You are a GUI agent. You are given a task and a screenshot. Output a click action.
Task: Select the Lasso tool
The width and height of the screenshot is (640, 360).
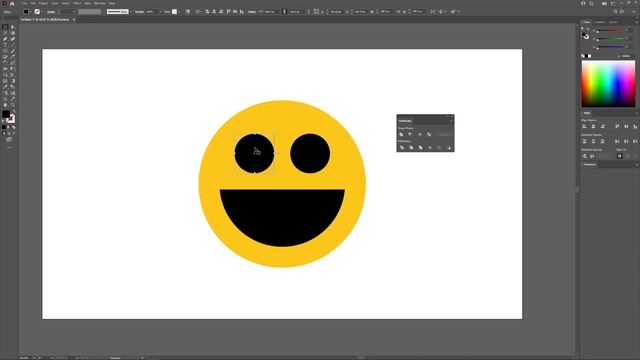coord(13,33)
